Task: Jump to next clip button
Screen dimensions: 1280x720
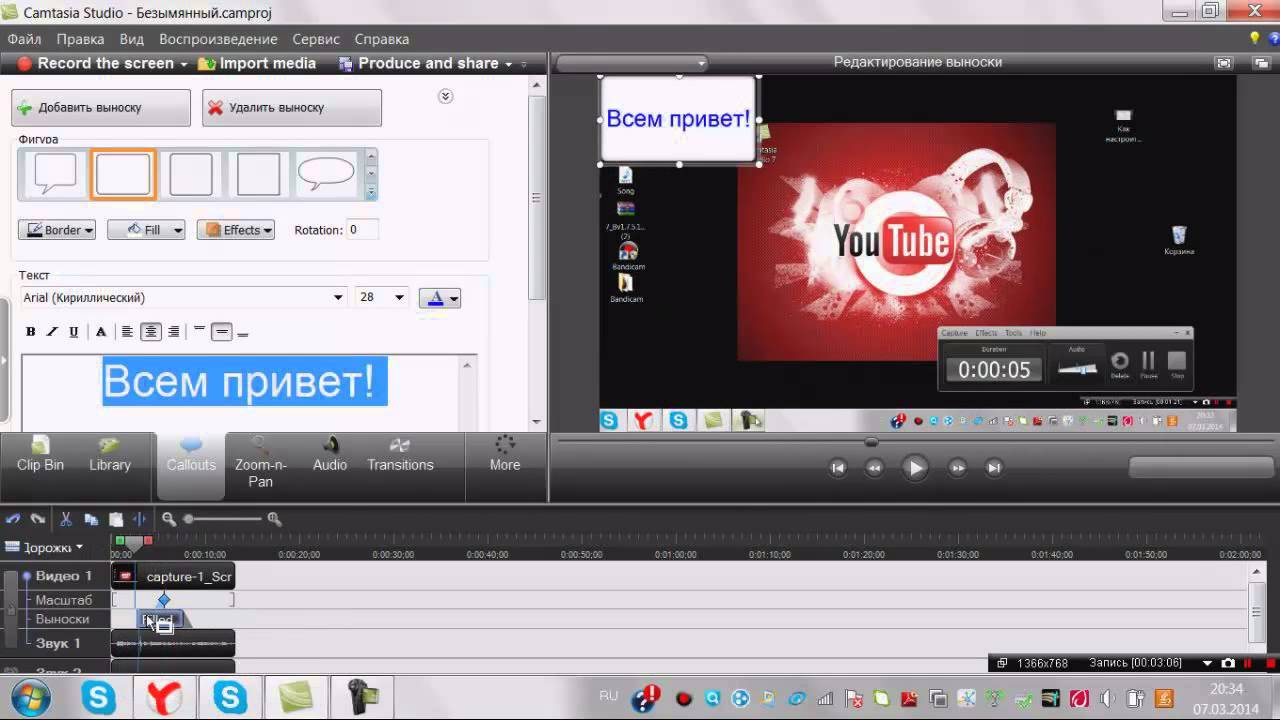Action: coord(994,467)
